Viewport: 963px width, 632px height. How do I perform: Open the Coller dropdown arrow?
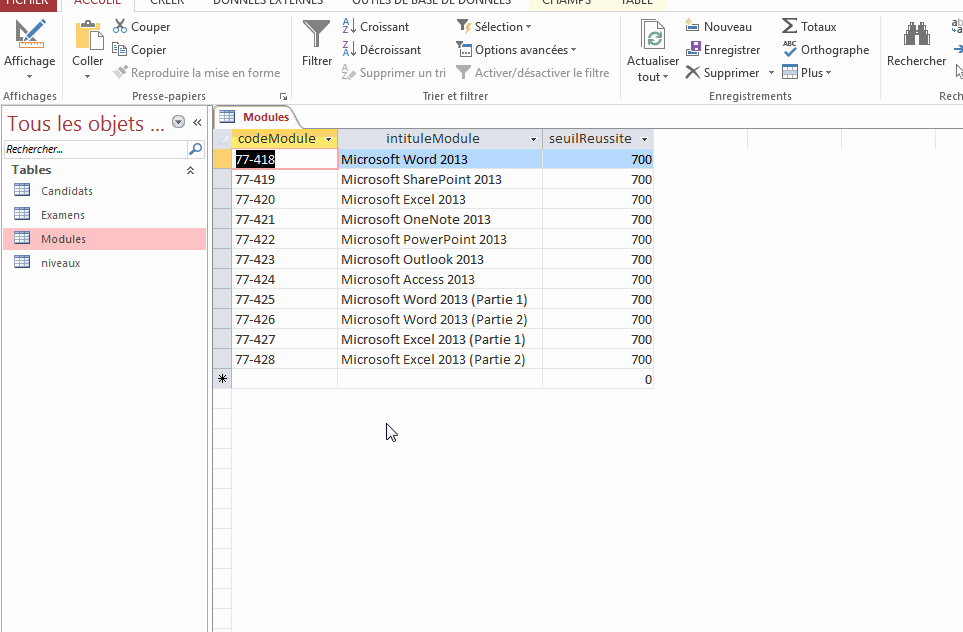pyautogui.click(x=87, y=77)
